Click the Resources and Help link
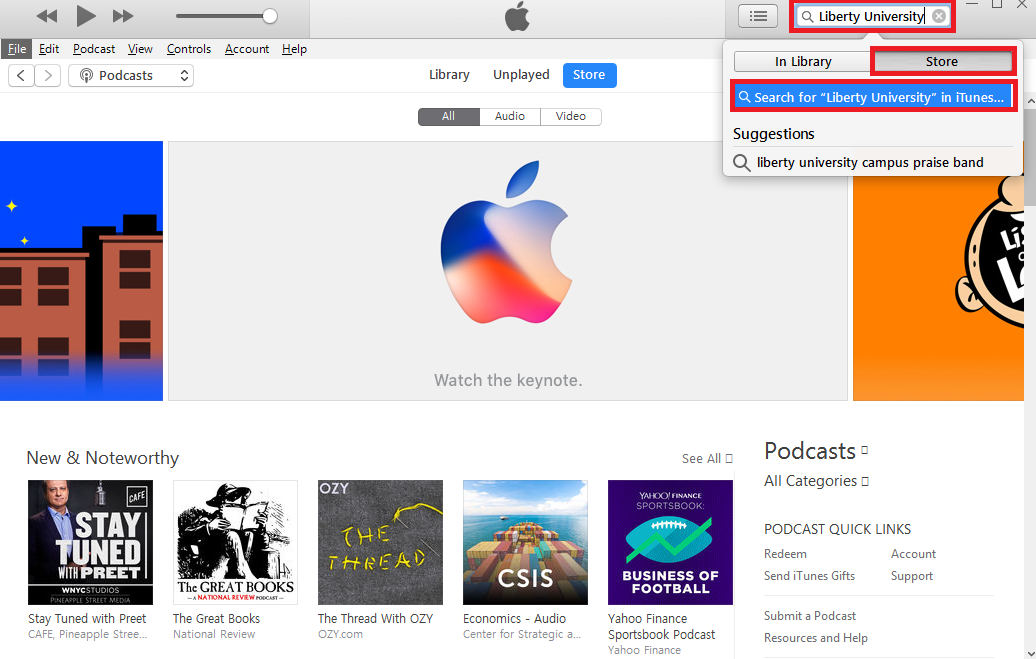Viewport: 1036px width, 659px height. pyautogui.click(x=816, y=638)
